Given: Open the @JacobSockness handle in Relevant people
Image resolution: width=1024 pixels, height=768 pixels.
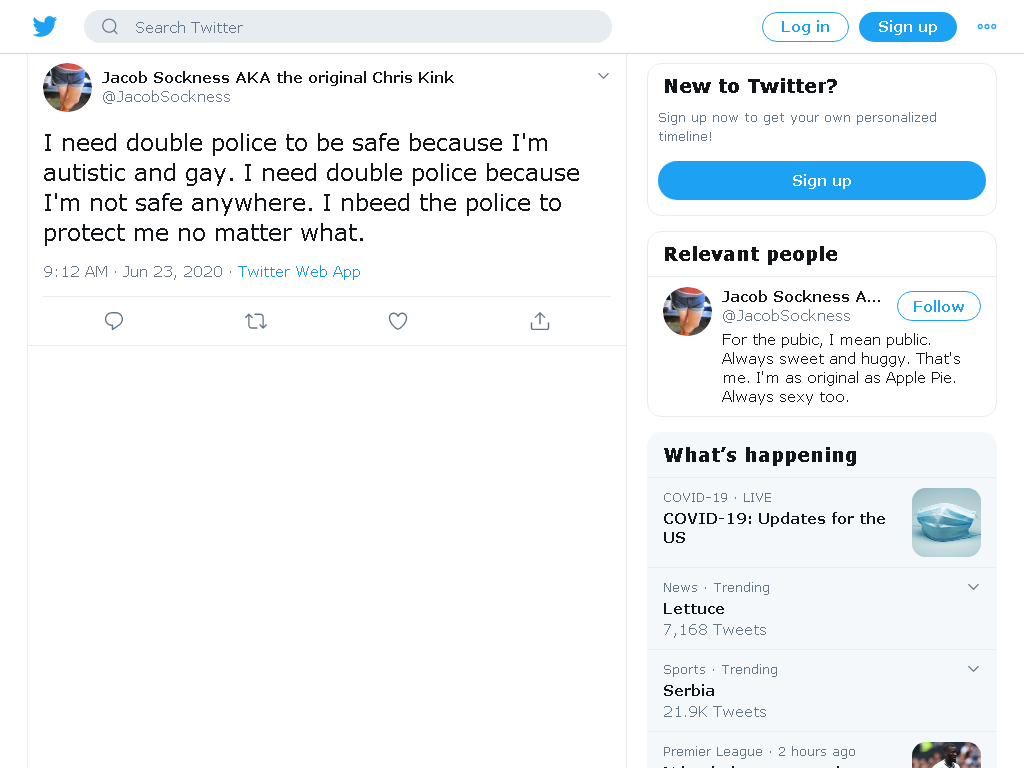Looking at the screenshot, I should pos(786,316).
